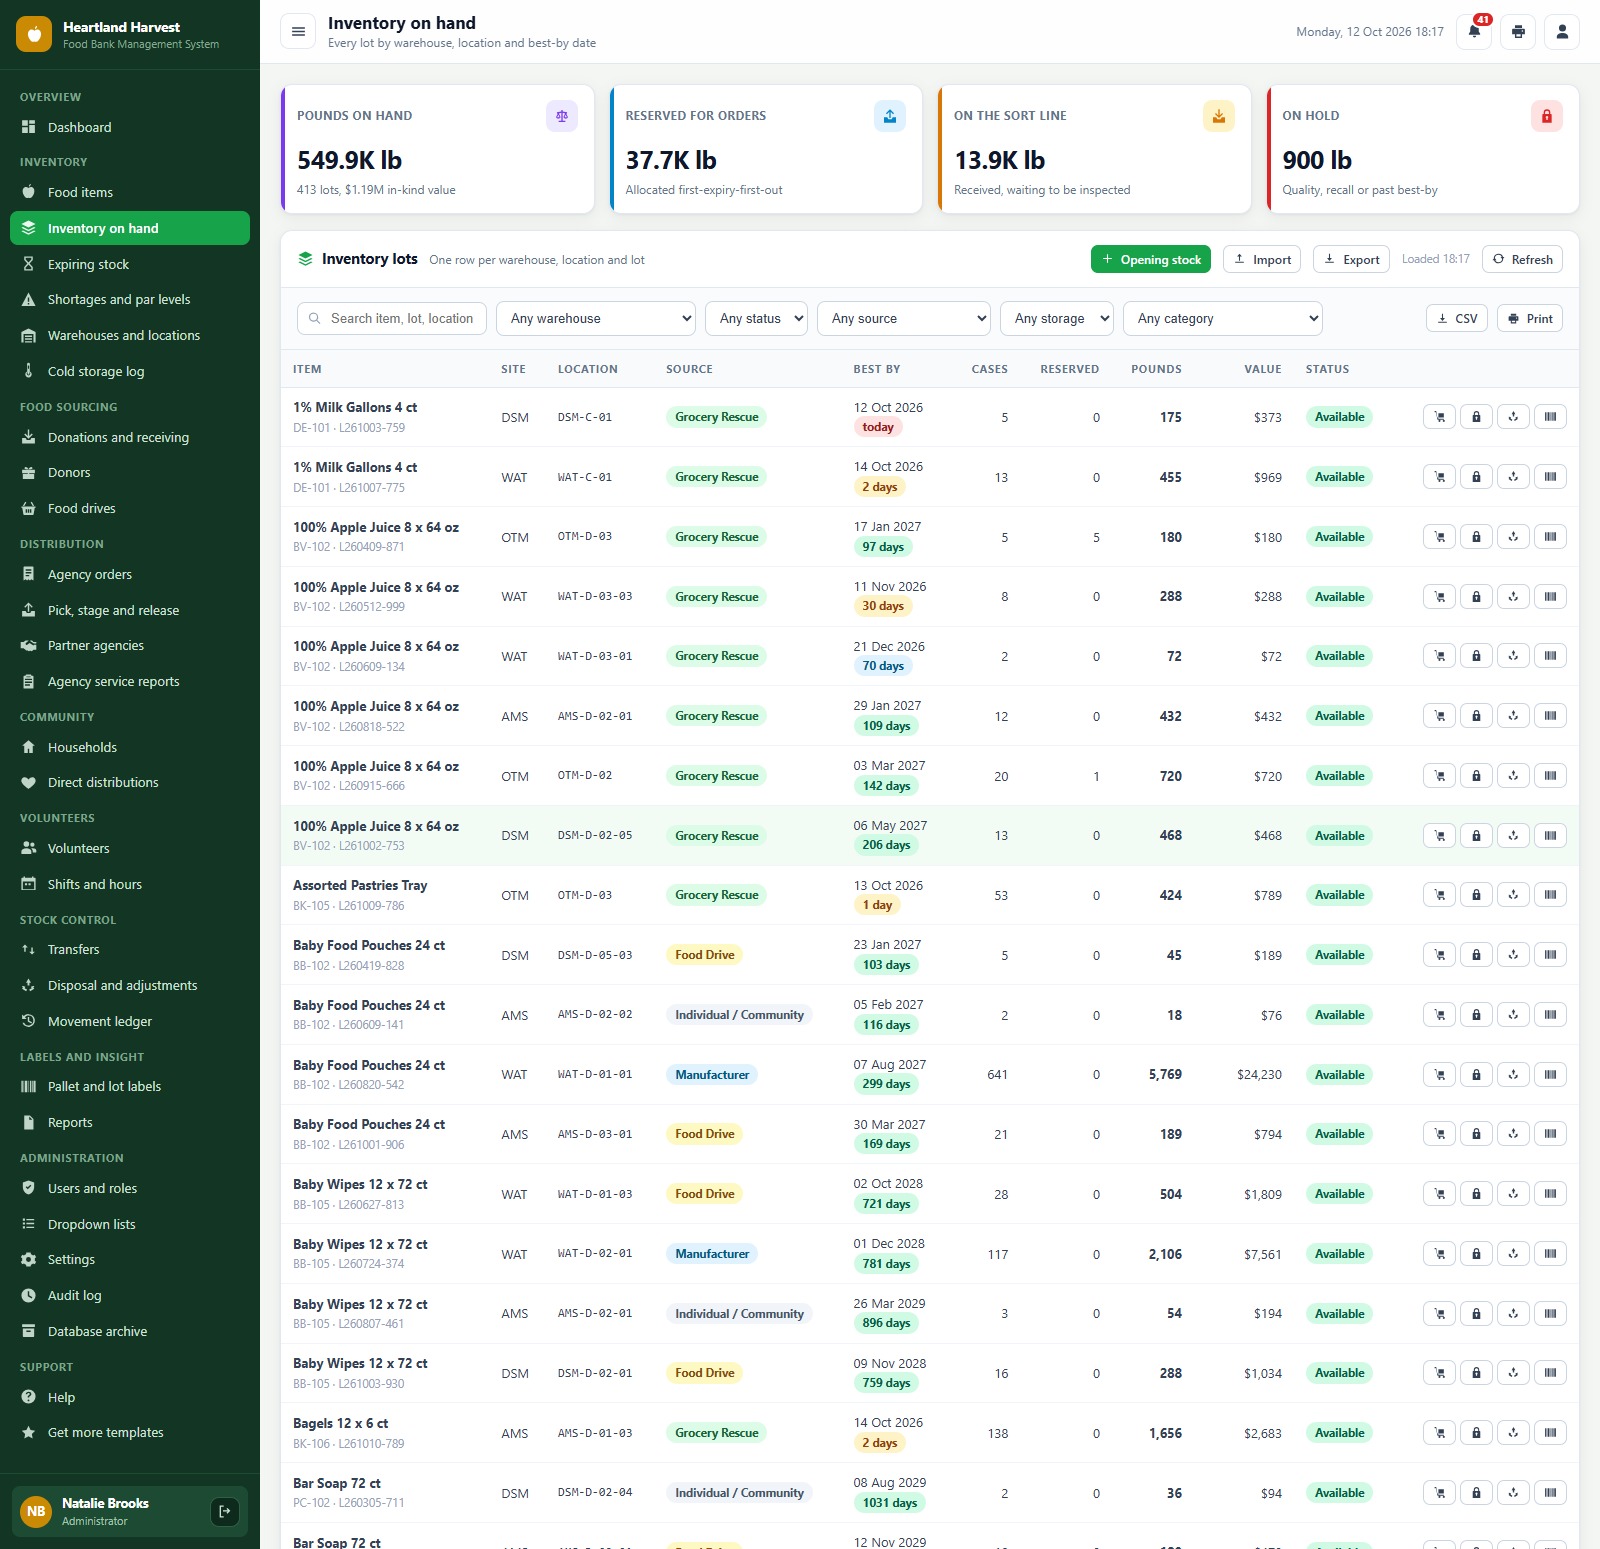
Task: Open the user profile icon
Action: 1562,32
